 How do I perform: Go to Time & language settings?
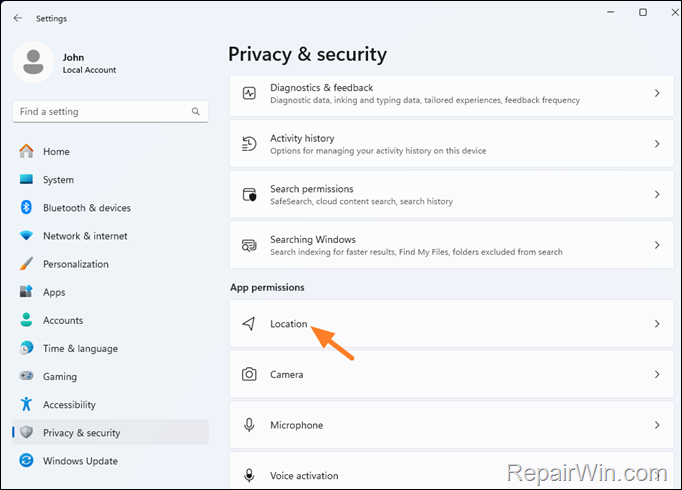80,349
